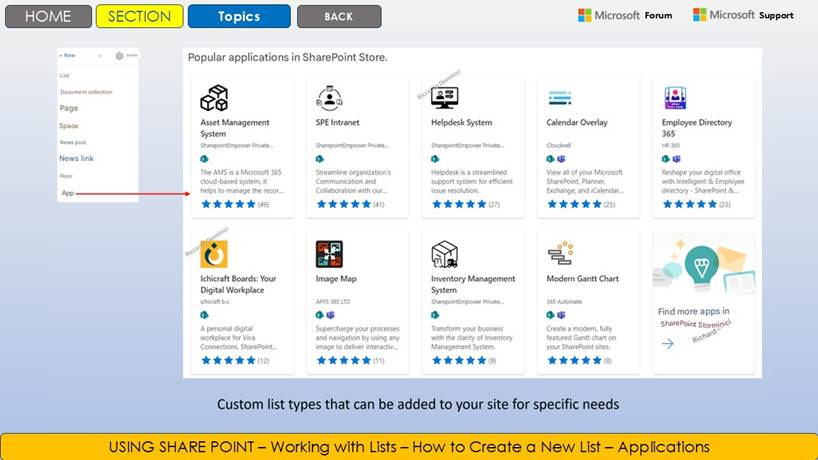The height and width of the screenshot is (460, 818).
Task: Select the Helpdesk System icon
Action: [444, 98]
